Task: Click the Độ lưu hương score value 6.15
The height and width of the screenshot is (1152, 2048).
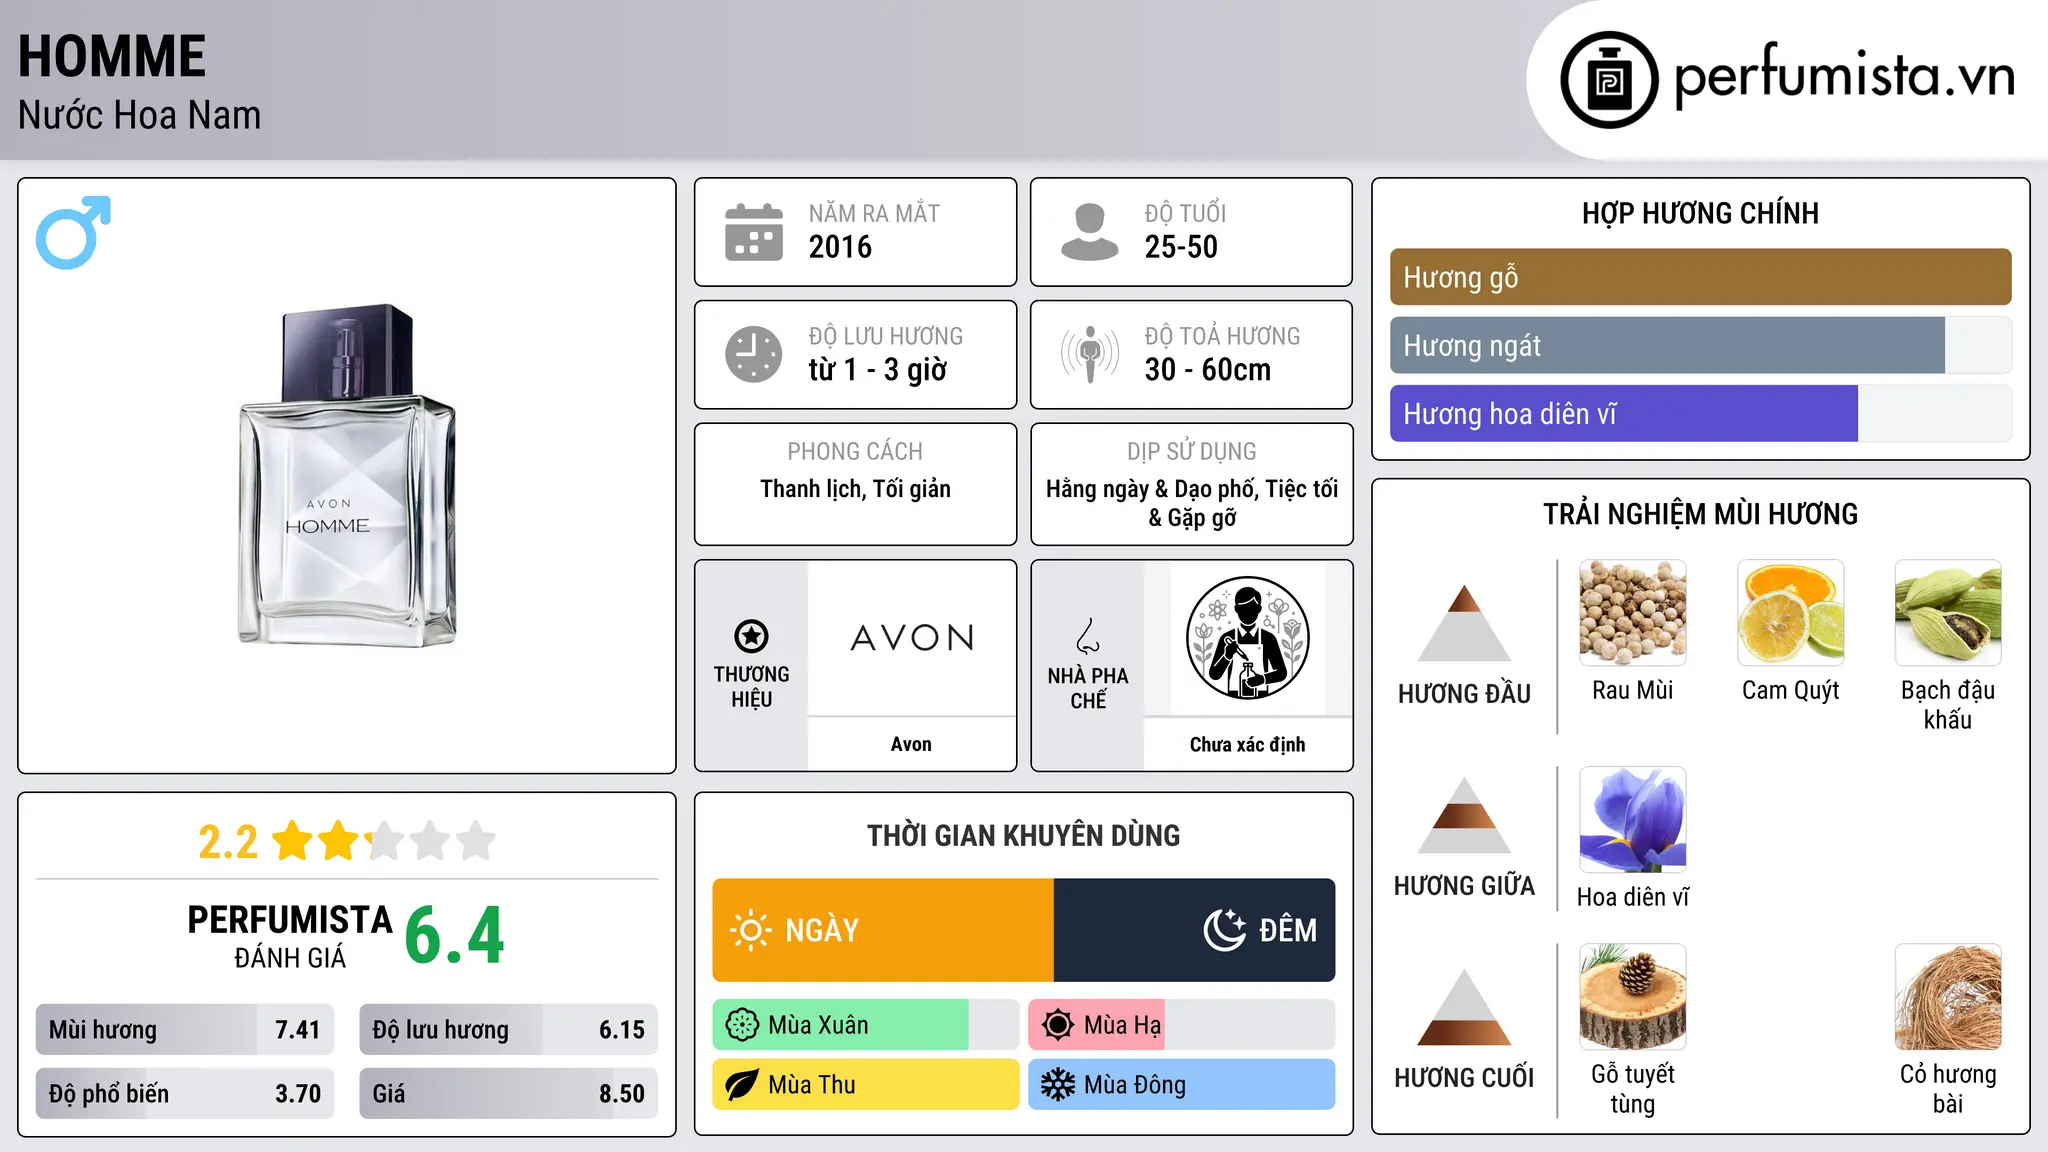Action: coord(622,1030)
